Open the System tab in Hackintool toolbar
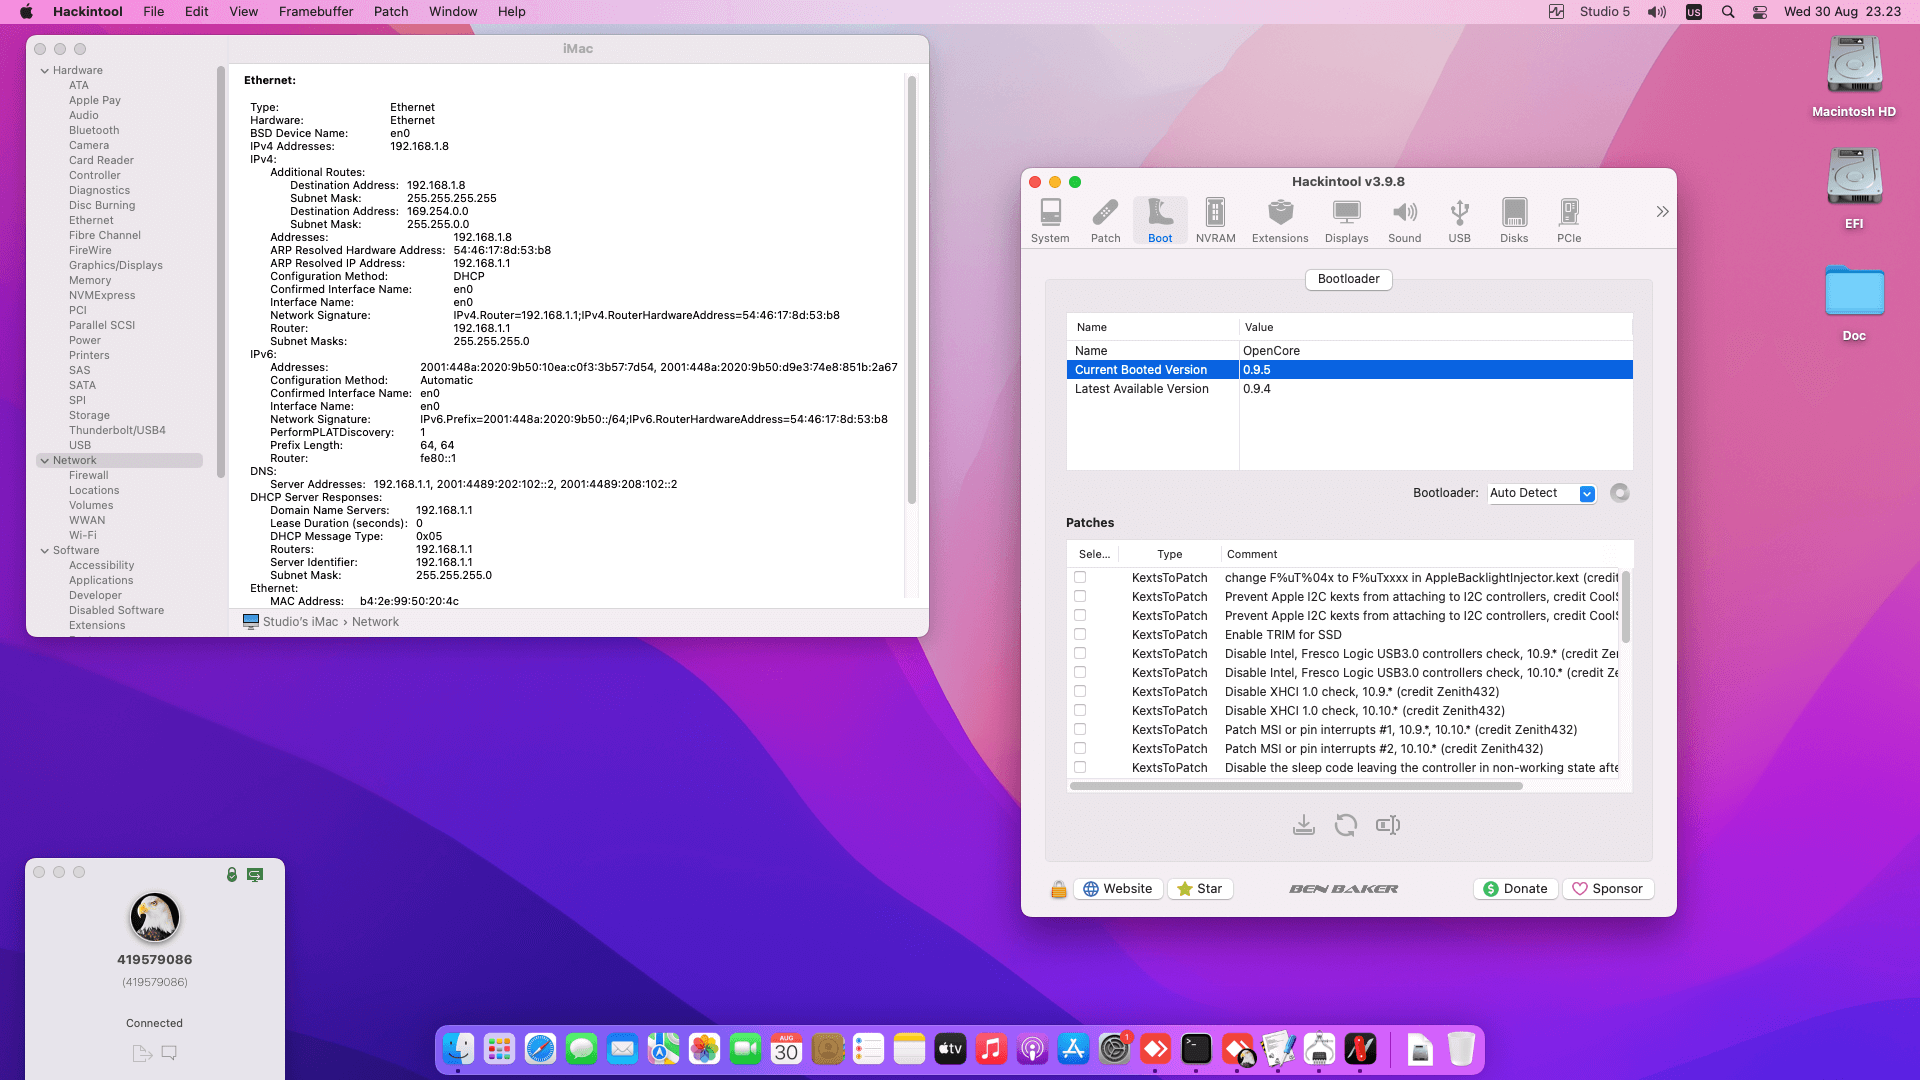This screenshot has height=1080, width=1920. tap(1050, 220)
